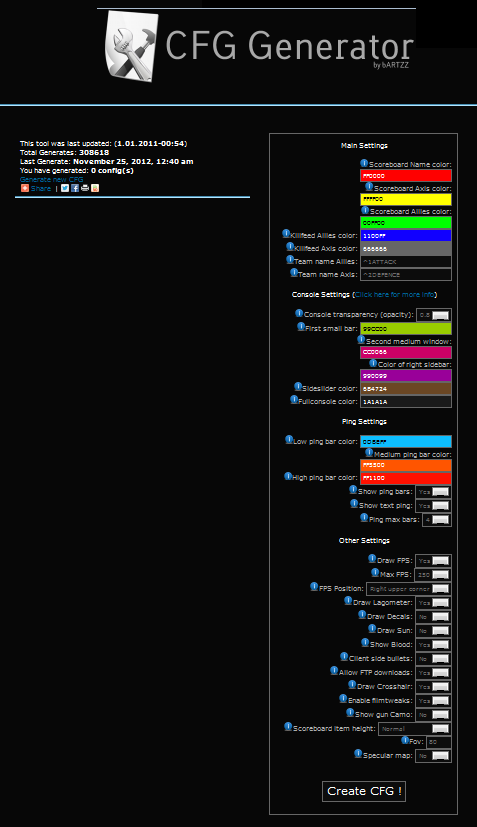Click info icon beside Scoreboard Allies color
The image size is (477, 827).
click(365, 210)
